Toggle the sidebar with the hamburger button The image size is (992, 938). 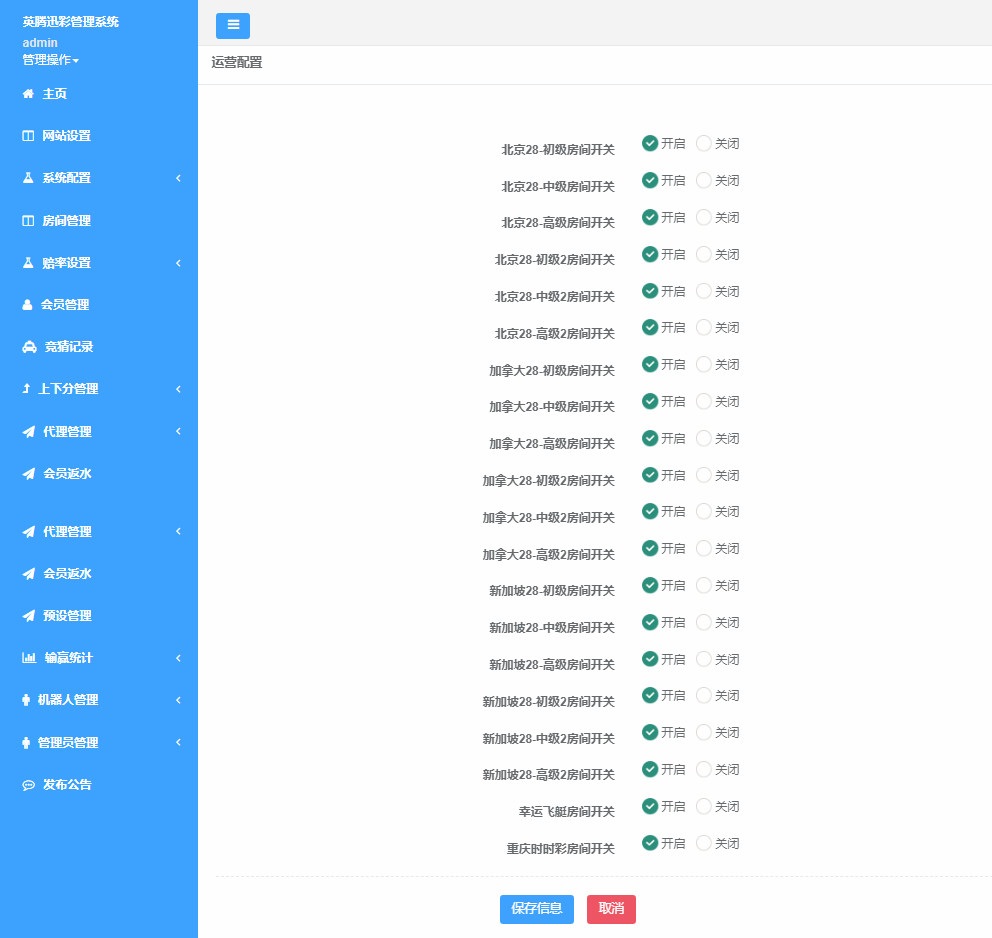(233, 26)
